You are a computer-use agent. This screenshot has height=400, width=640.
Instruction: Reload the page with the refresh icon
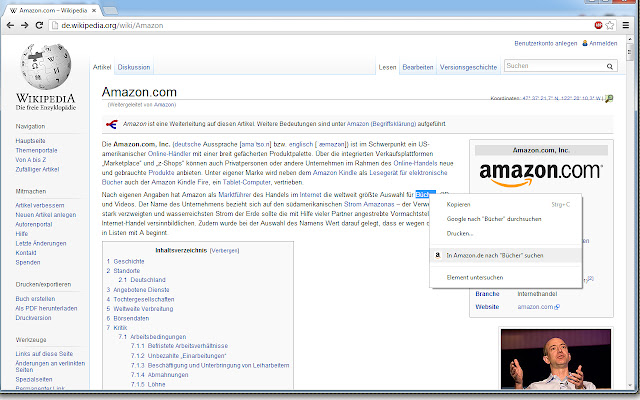pos(39,25)
